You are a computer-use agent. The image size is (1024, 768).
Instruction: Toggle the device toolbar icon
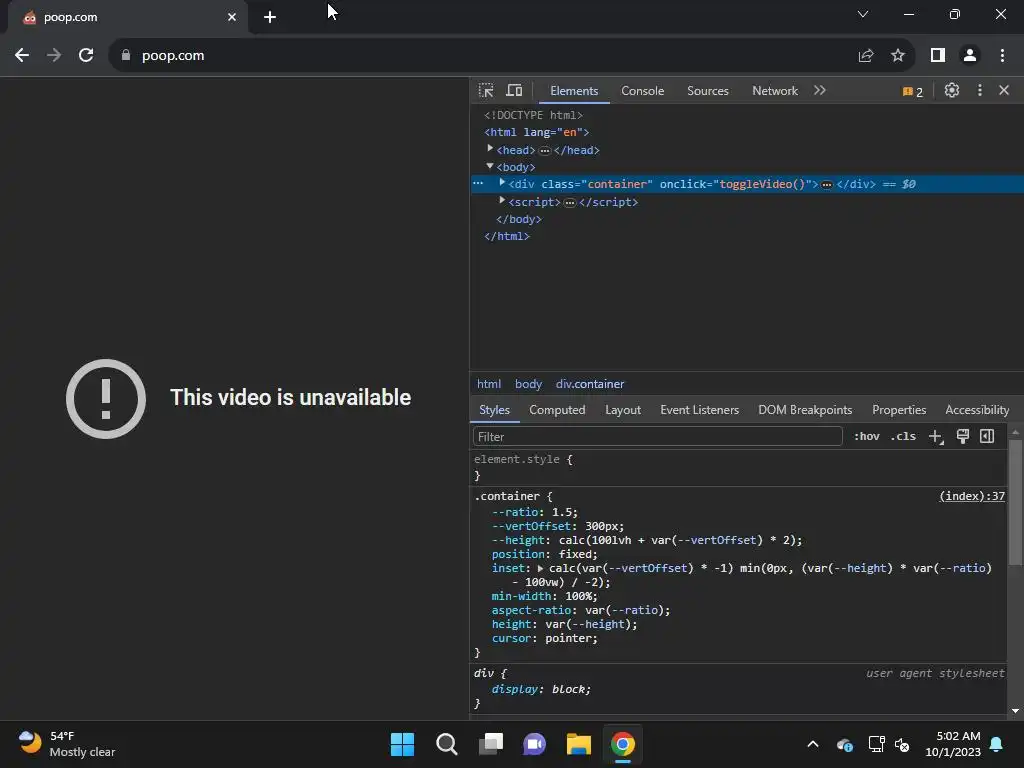click(x=515, y=90)
